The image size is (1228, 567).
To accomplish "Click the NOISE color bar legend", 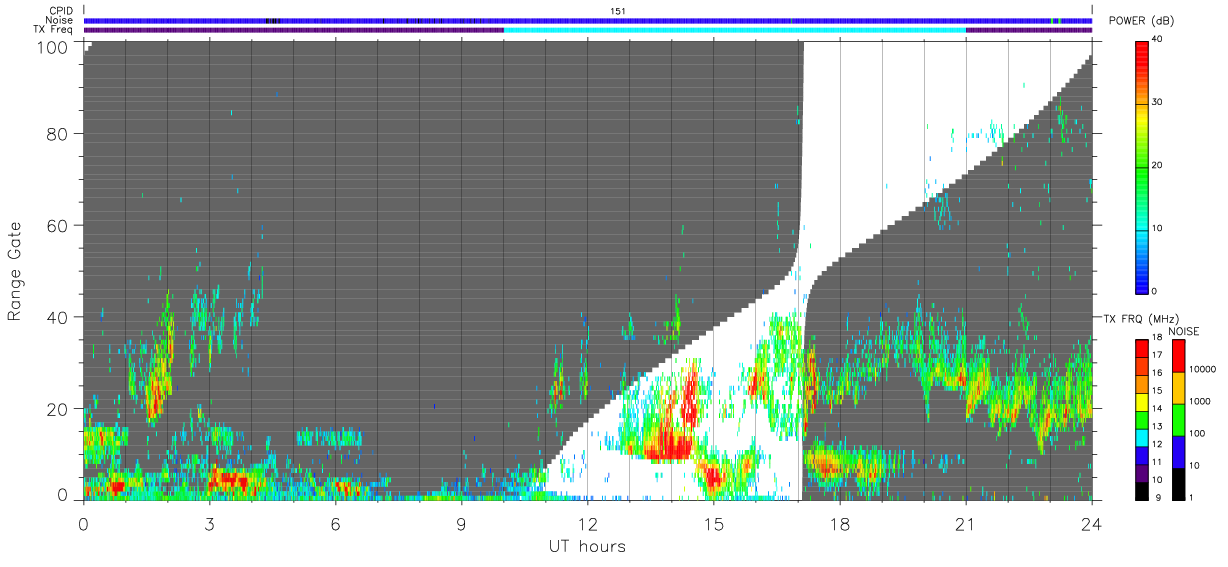I will [1179, 420].
